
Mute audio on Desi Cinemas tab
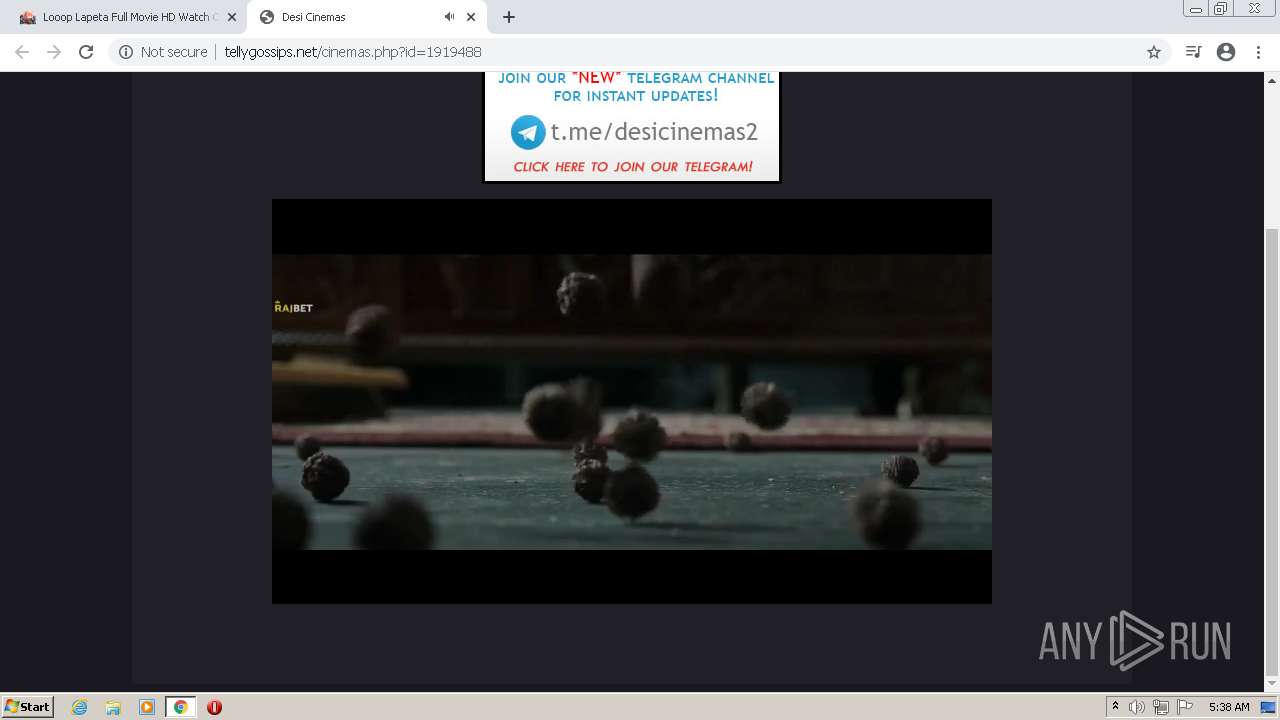click(449, 17)
